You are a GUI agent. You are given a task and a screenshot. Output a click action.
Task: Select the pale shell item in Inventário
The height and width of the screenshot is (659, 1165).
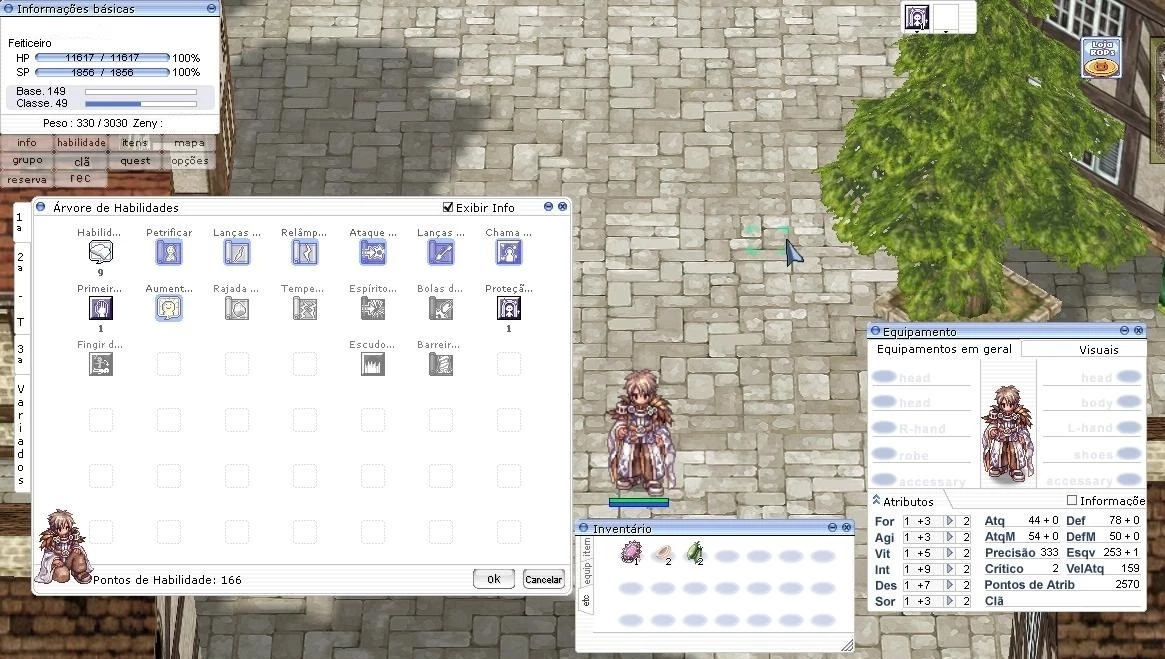click(662, 554)
